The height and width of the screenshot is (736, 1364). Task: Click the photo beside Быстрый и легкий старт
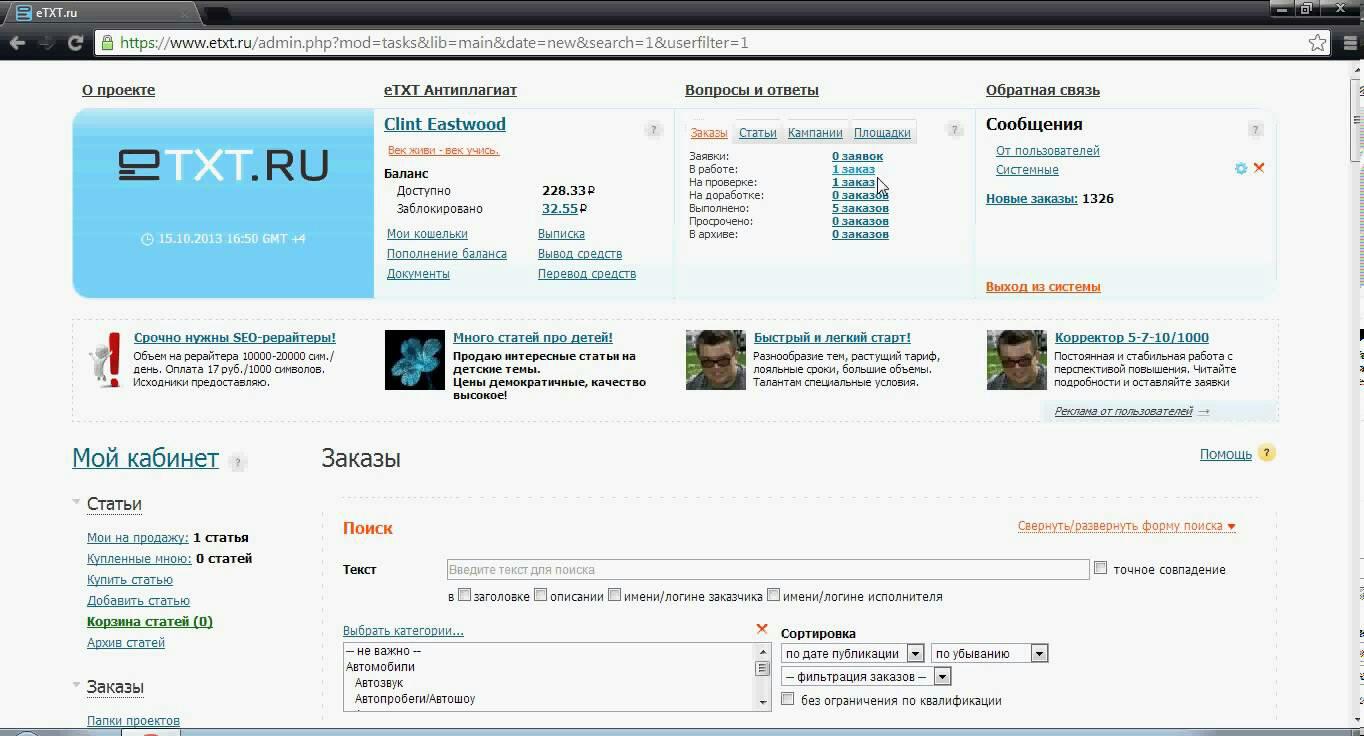716,360
